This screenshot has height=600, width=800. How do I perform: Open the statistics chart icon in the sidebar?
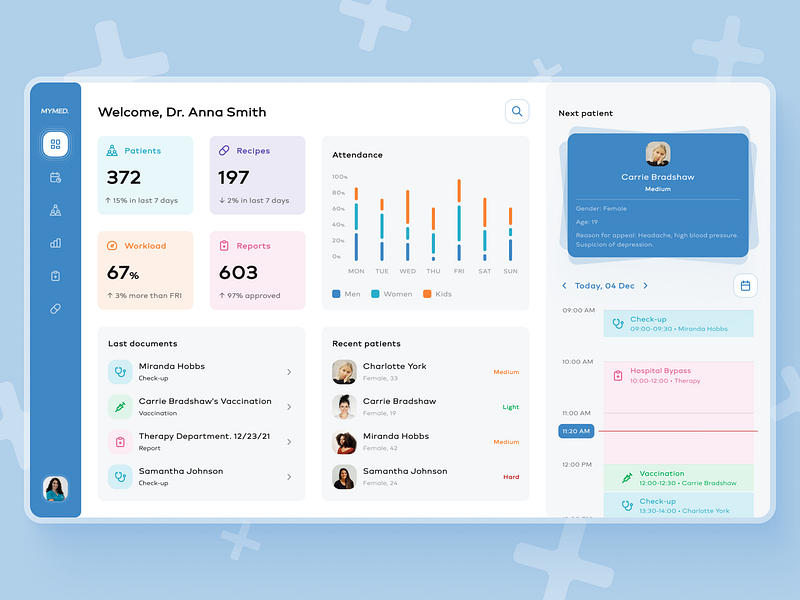(55, 243)
